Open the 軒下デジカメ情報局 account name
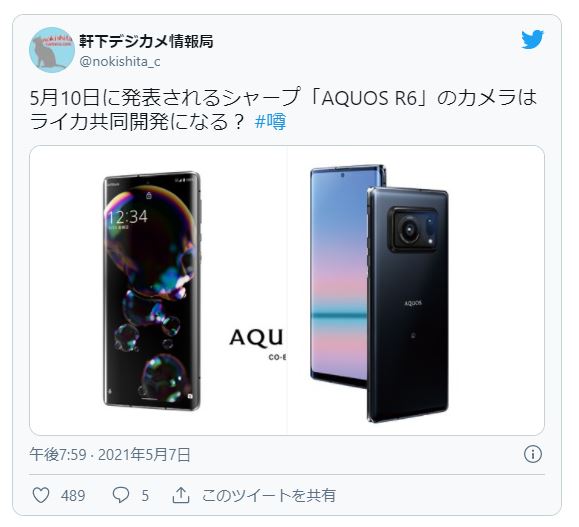 coord(146,41)
